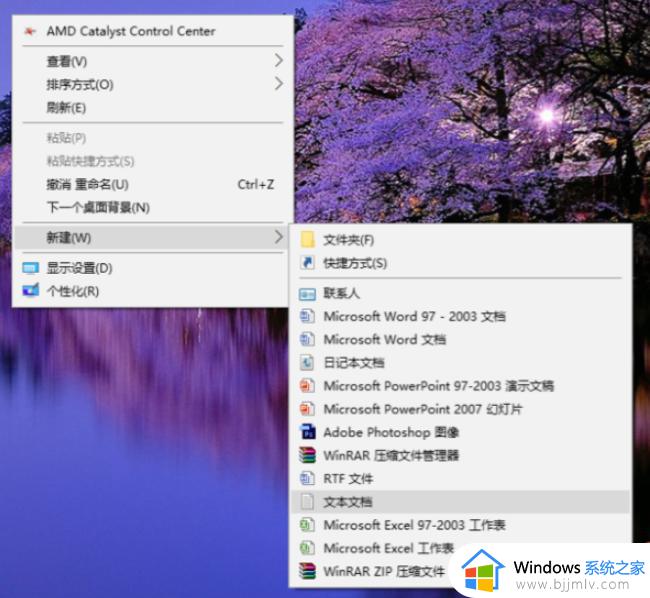Click the blank text document icon
The height and width of the screenshot is (598, 650).
(x=307, y=502)
